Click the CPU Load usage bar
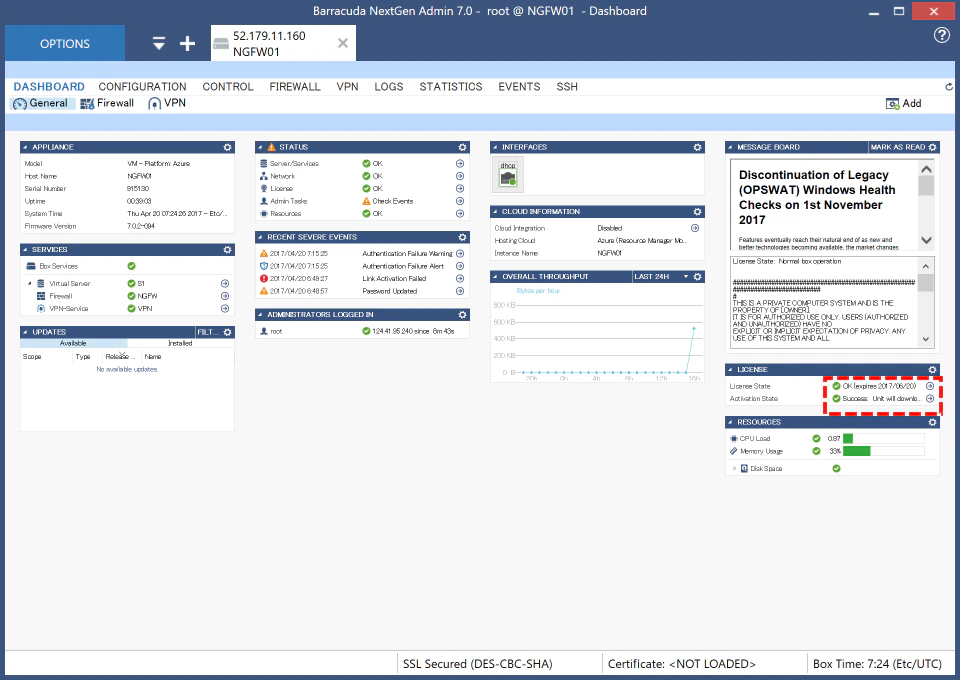 point(883,439)
